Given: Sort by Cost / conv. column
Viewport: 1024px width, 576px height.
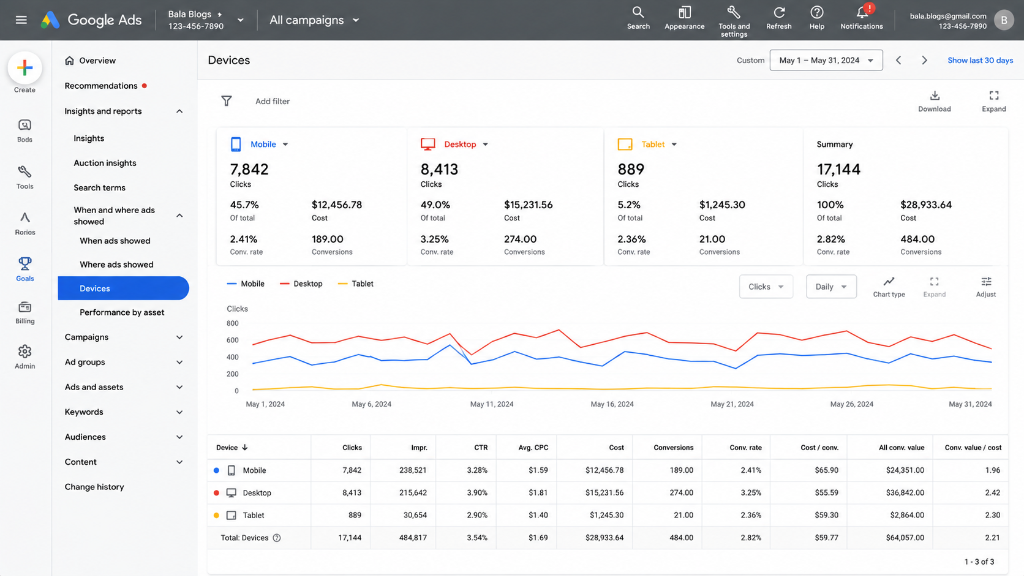Looking at the screenshot, I should tap(820, 448).
